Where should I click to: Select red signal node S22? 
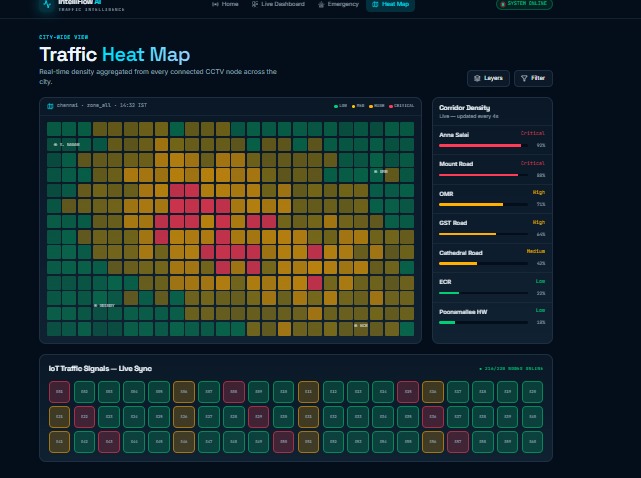pyautogui.click(x=84, y=417)
